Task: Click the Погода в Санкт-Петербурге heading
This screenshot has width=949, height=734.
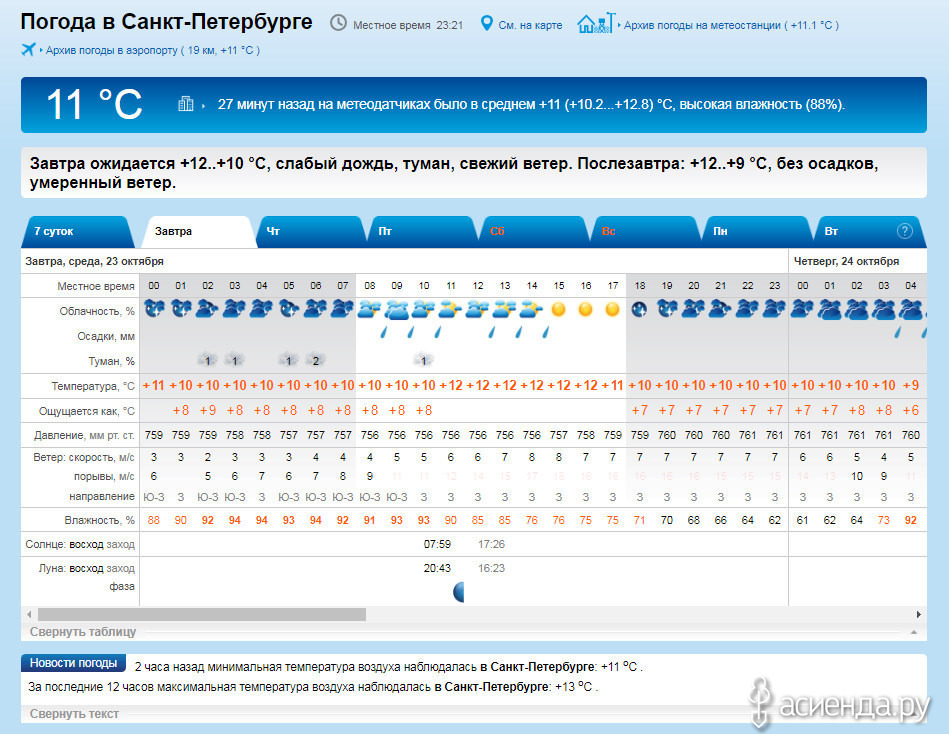Action: pyautogui.click(x=166, y=22)
